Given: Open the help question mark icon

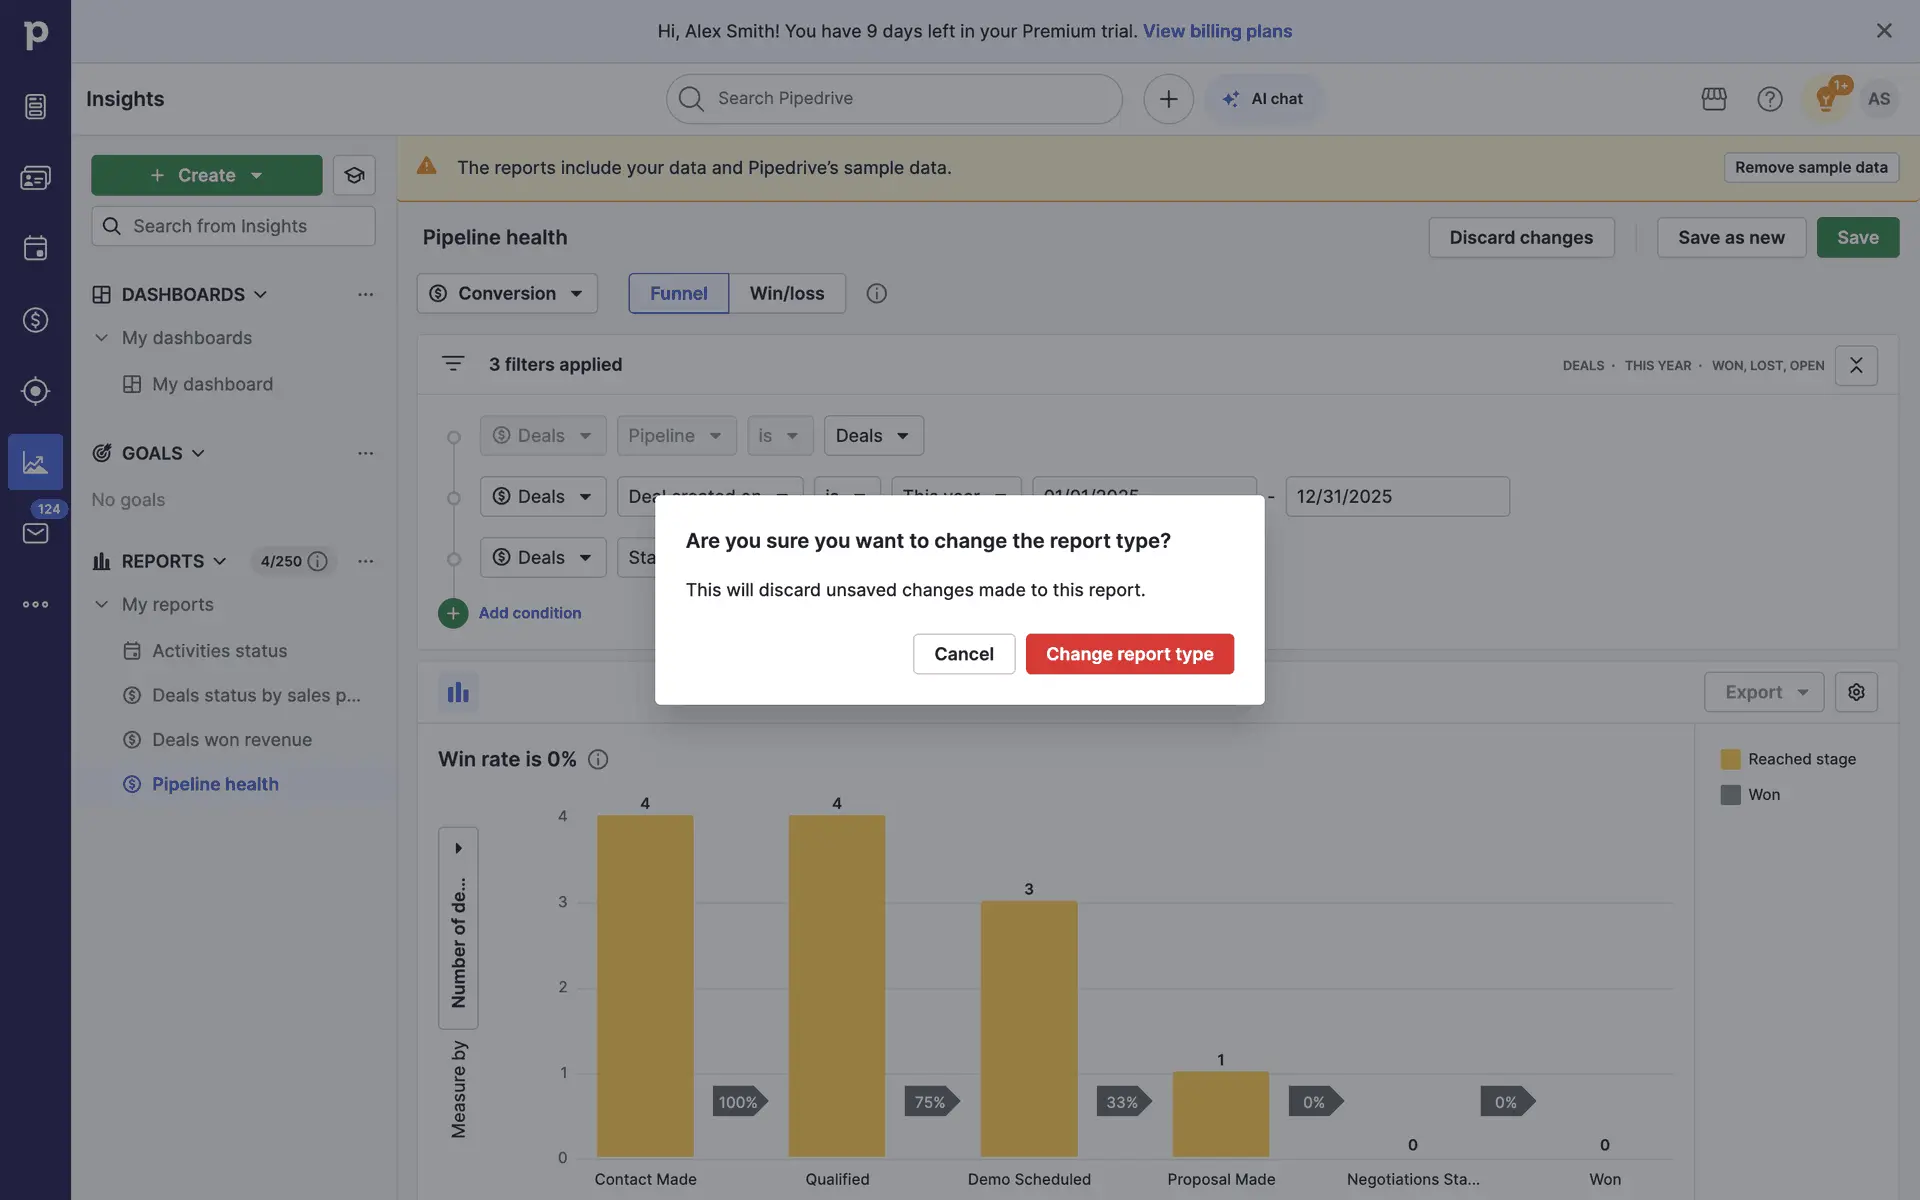Looking at the screenshot, I should click(1769, 99).
